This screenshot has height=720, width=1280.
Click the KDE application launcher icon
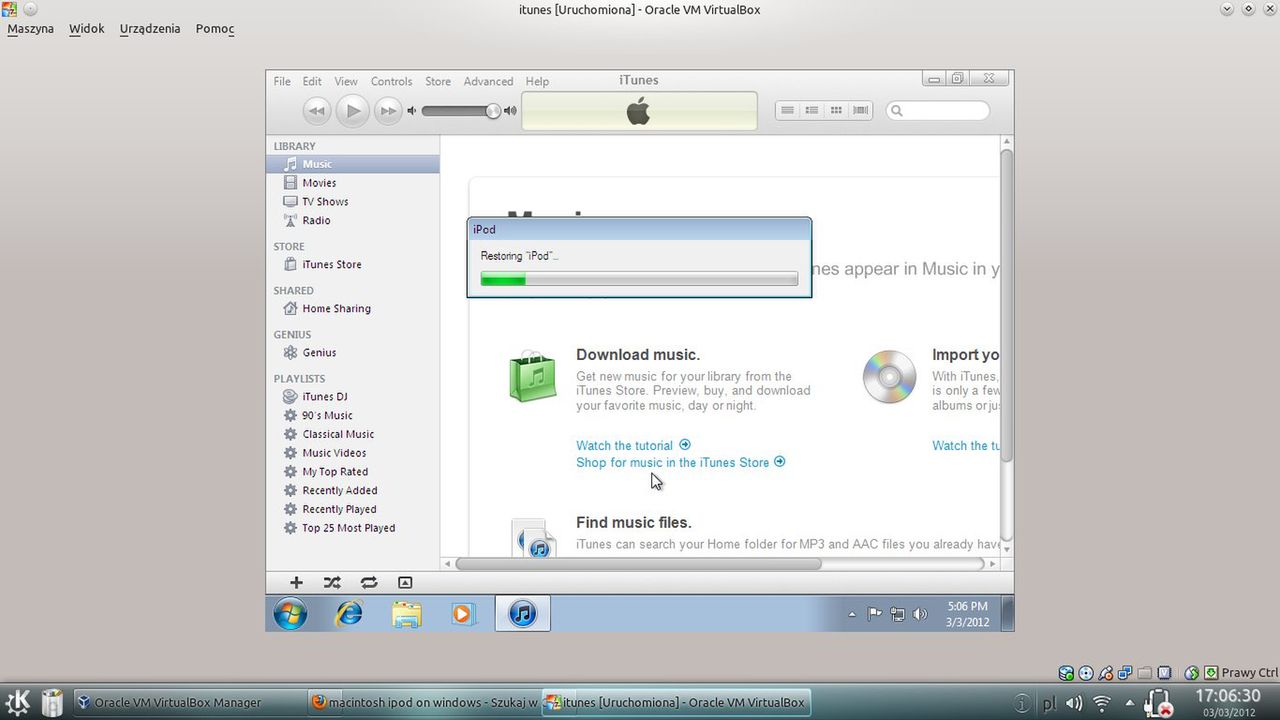(x=17, y=702)
